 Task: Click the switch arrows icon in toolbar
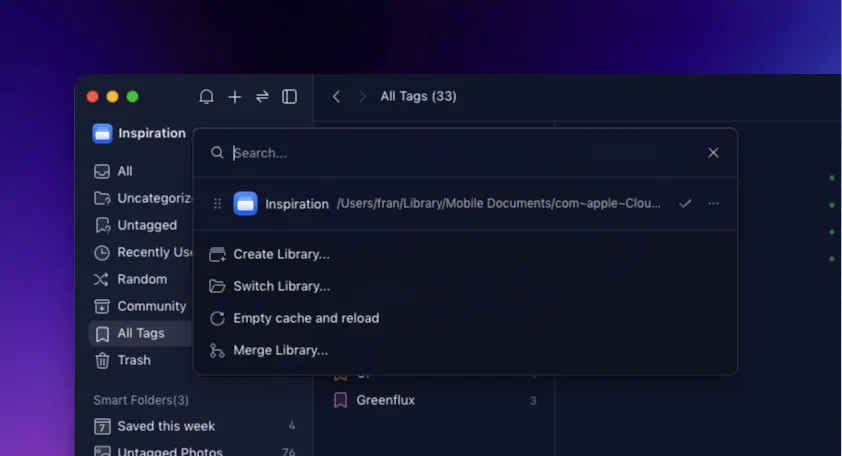(262, 97)
